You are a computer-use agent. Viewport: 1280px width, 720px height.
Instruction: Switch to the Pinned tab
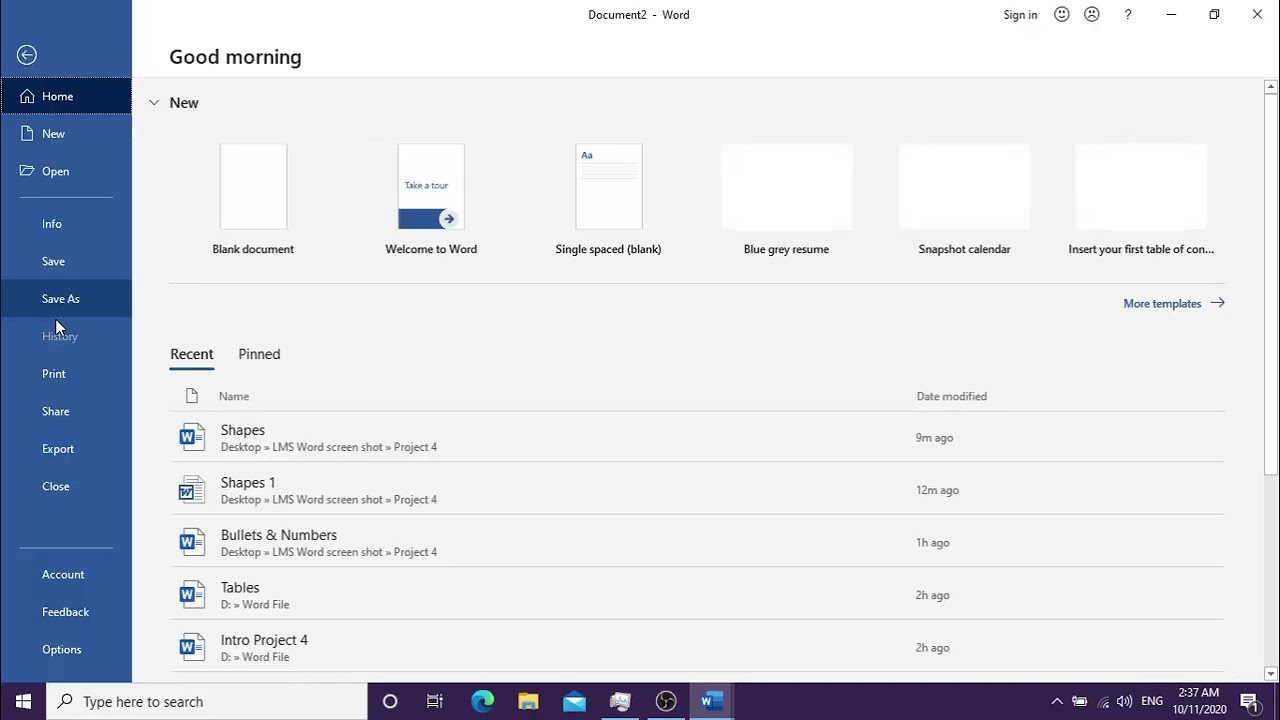pyautogui.click(x=259, y=354)
